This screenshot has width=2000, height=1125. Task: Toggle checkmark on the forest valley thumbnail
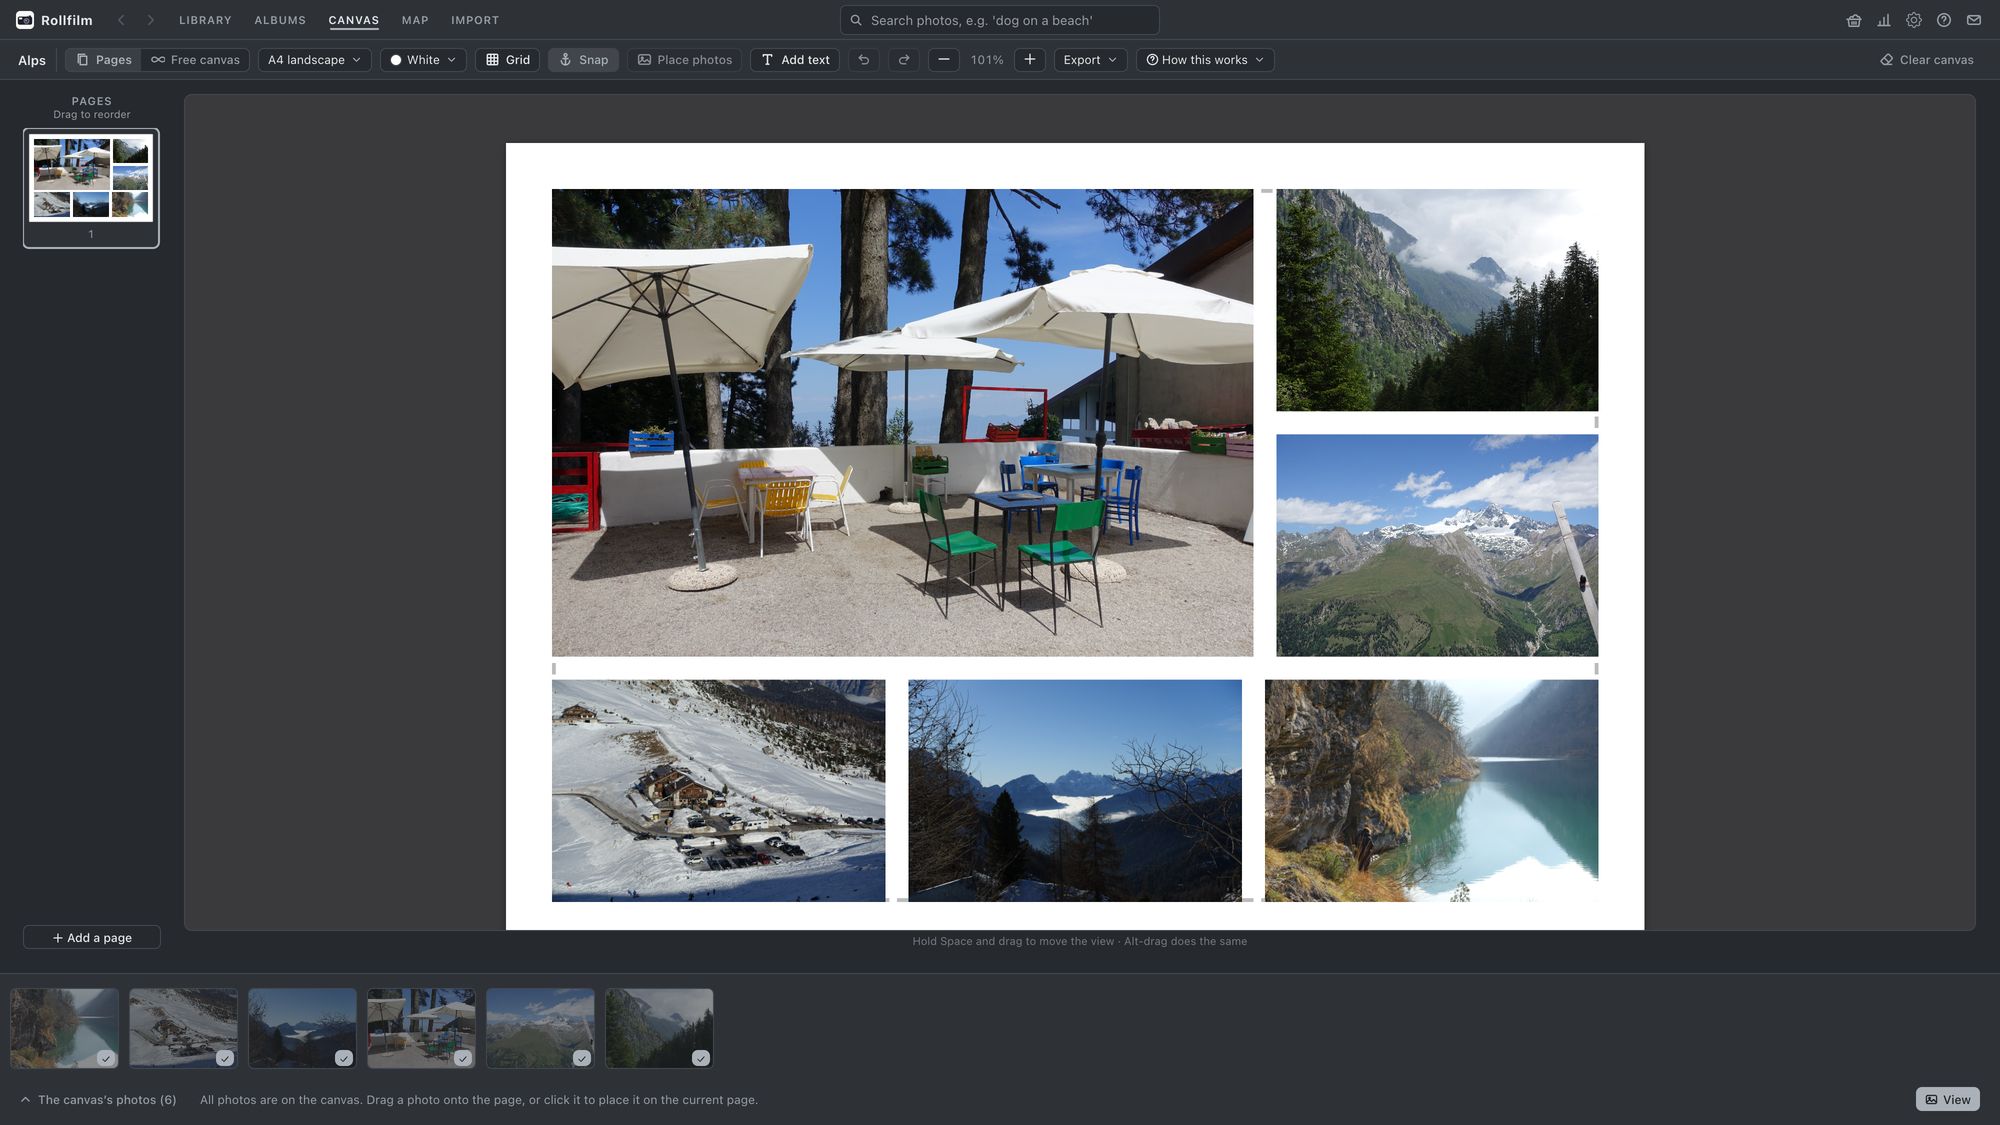(701, 1058)
